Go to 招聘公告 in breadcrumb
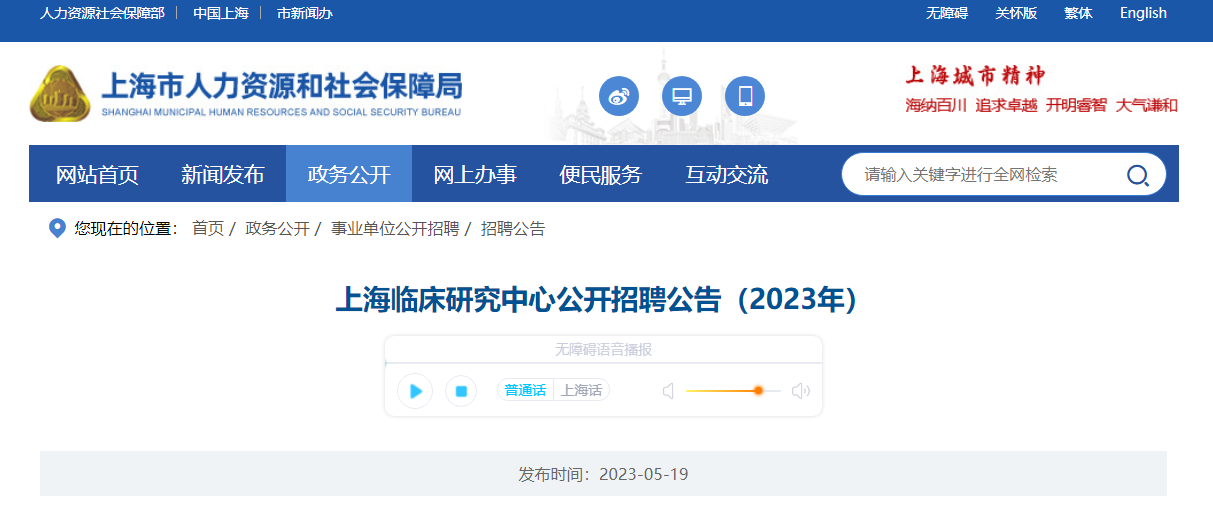Viewport: 1213px width, 507px height. (x=513, y=229)
